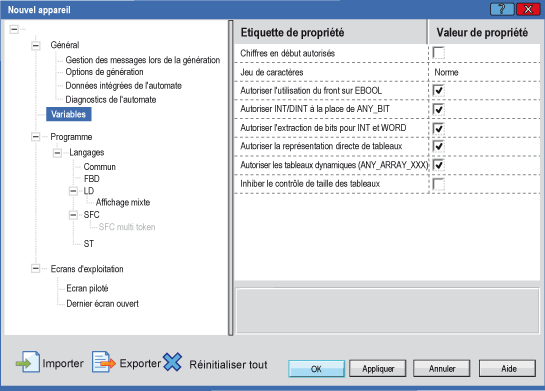Click the SFC tree label
545x391 pixels.
coord(91,215)
